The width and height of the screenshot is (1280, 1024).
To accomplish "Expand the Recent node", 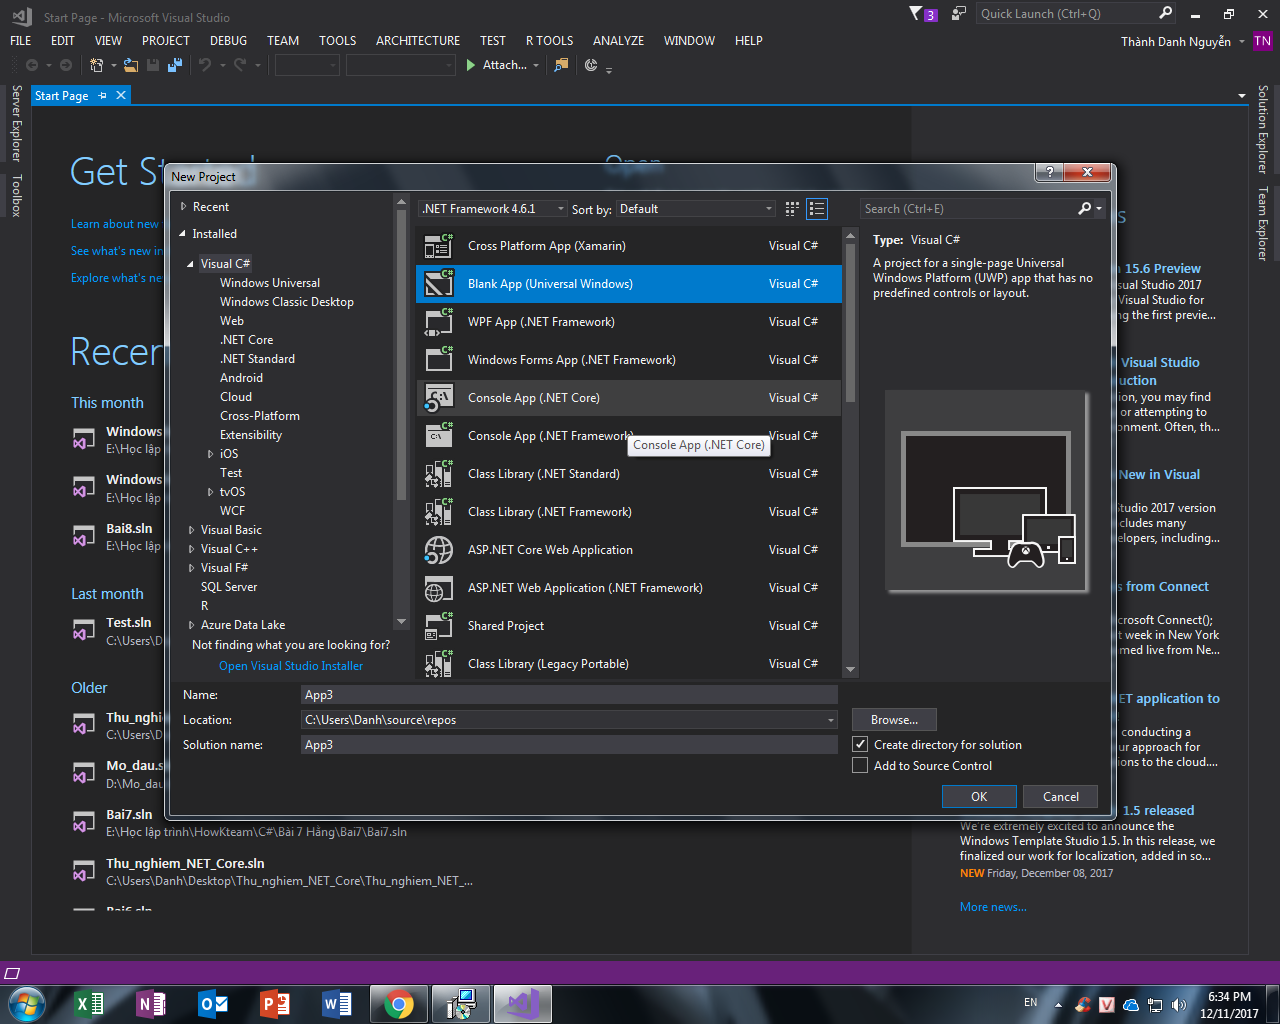I will [184, 207].
